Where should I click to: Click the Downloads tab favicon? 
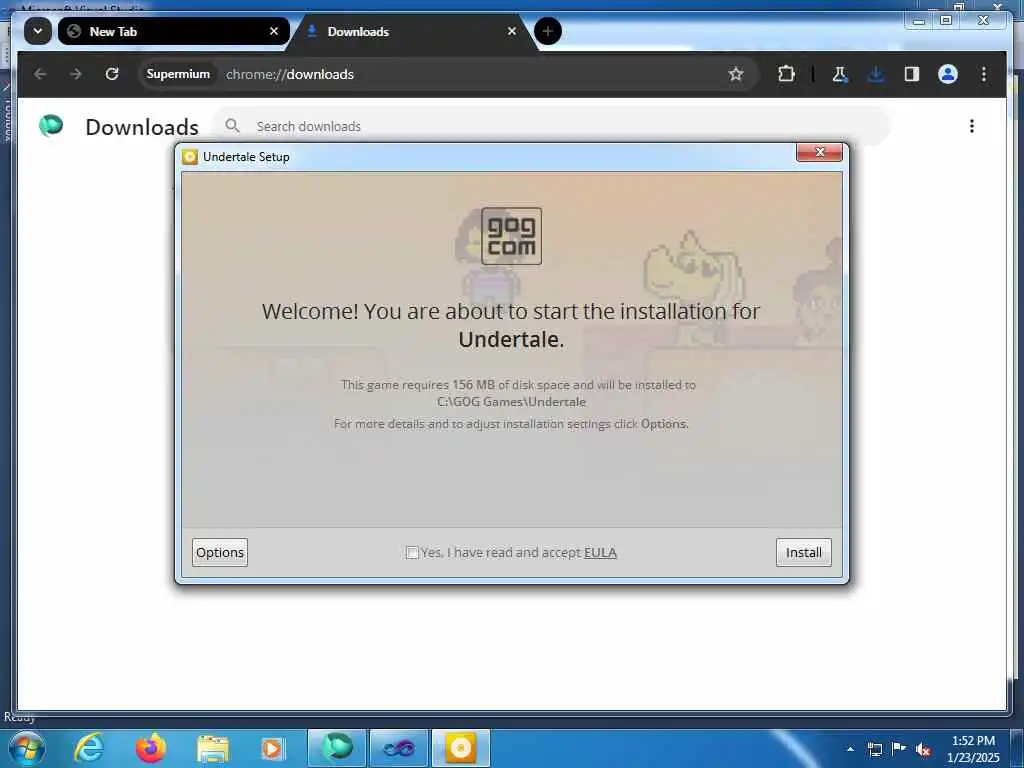point(312,31)
